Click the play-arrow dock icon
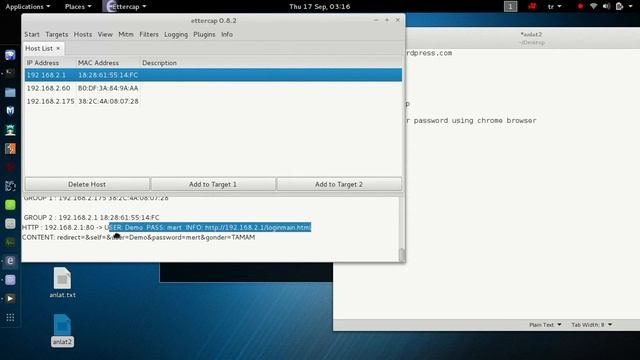This screenshot has height=360, width=640. click(10, 298)
